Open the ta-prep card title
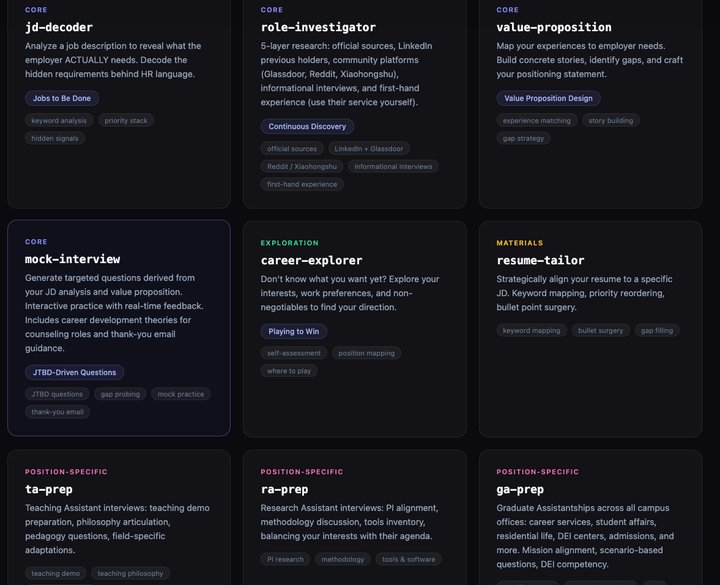The height and width of the screenshot is (585, 720). pos(49,489)
